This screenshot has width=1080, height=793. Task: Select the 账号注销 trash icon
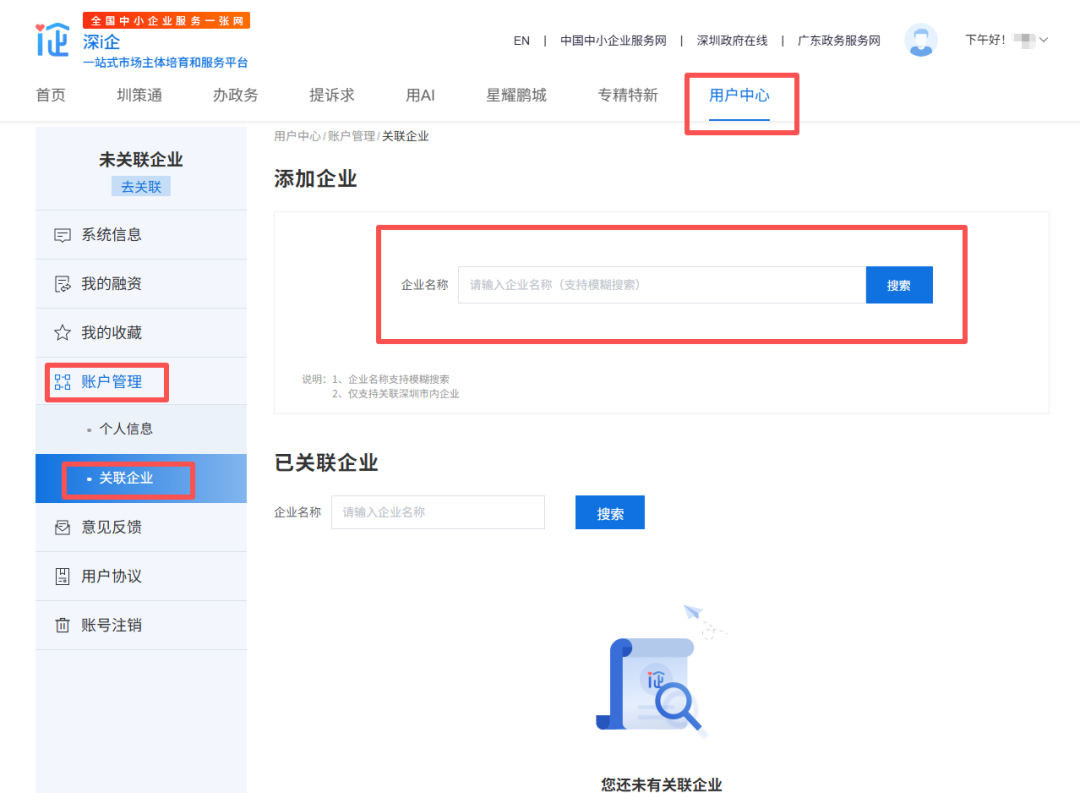tap(62, 625)
